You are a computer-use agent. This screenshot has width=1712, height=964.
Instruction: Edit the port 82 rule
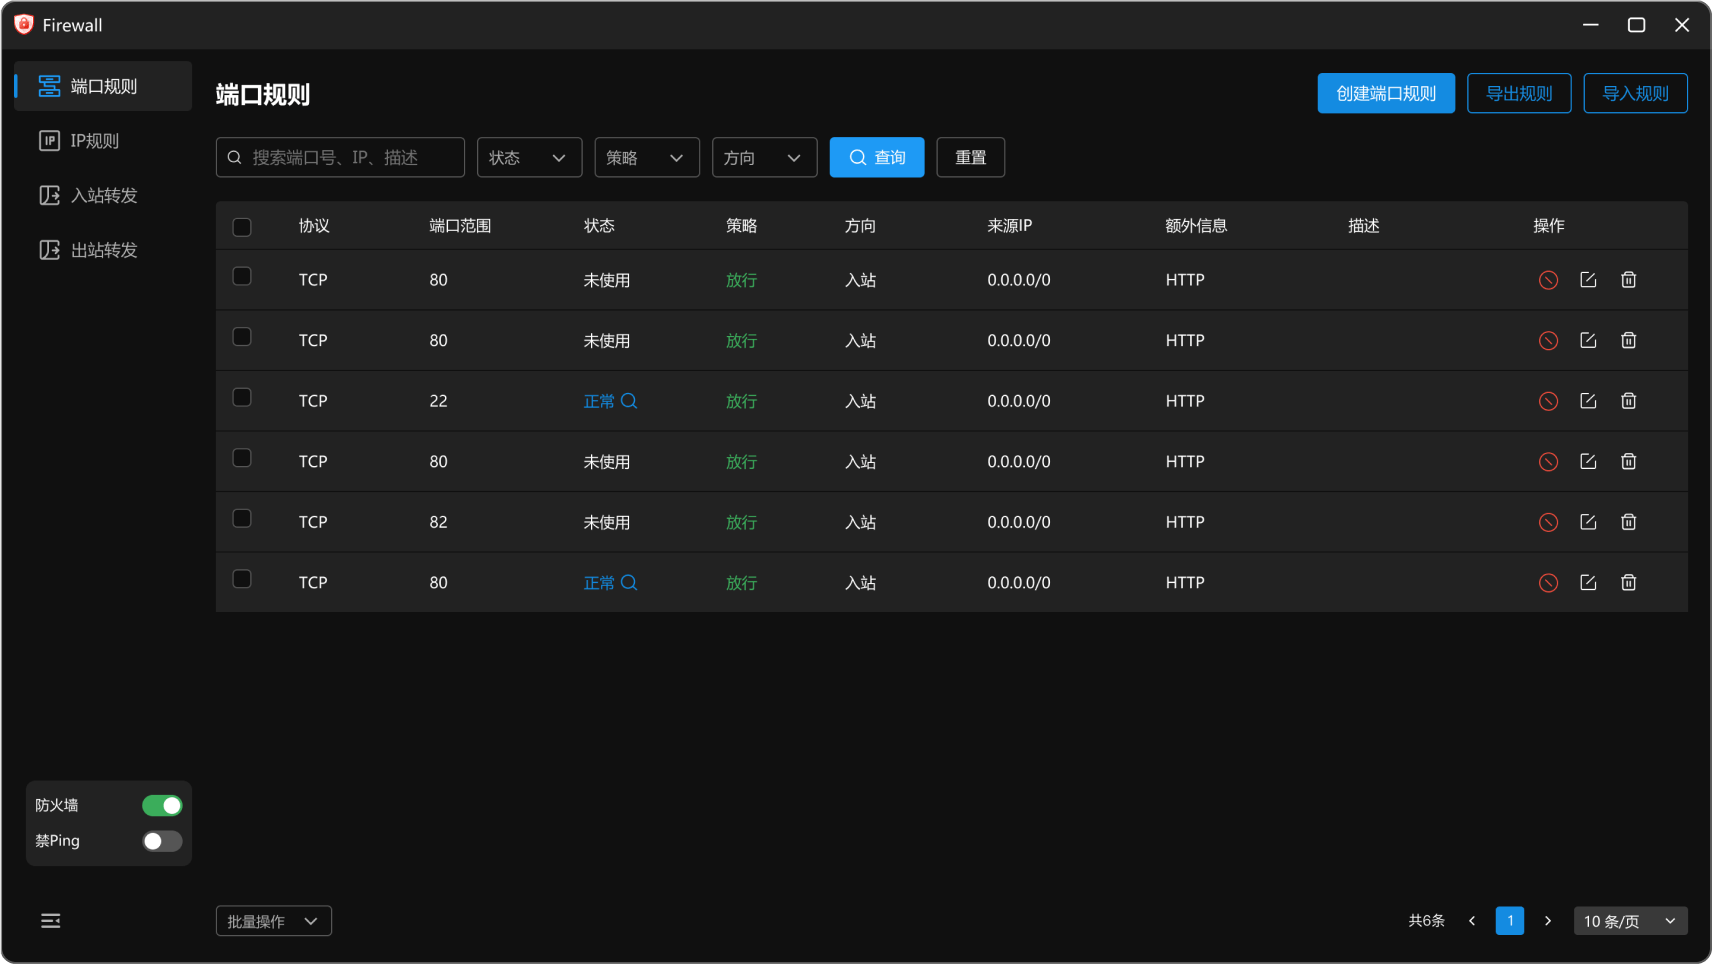coord(1588,522)
